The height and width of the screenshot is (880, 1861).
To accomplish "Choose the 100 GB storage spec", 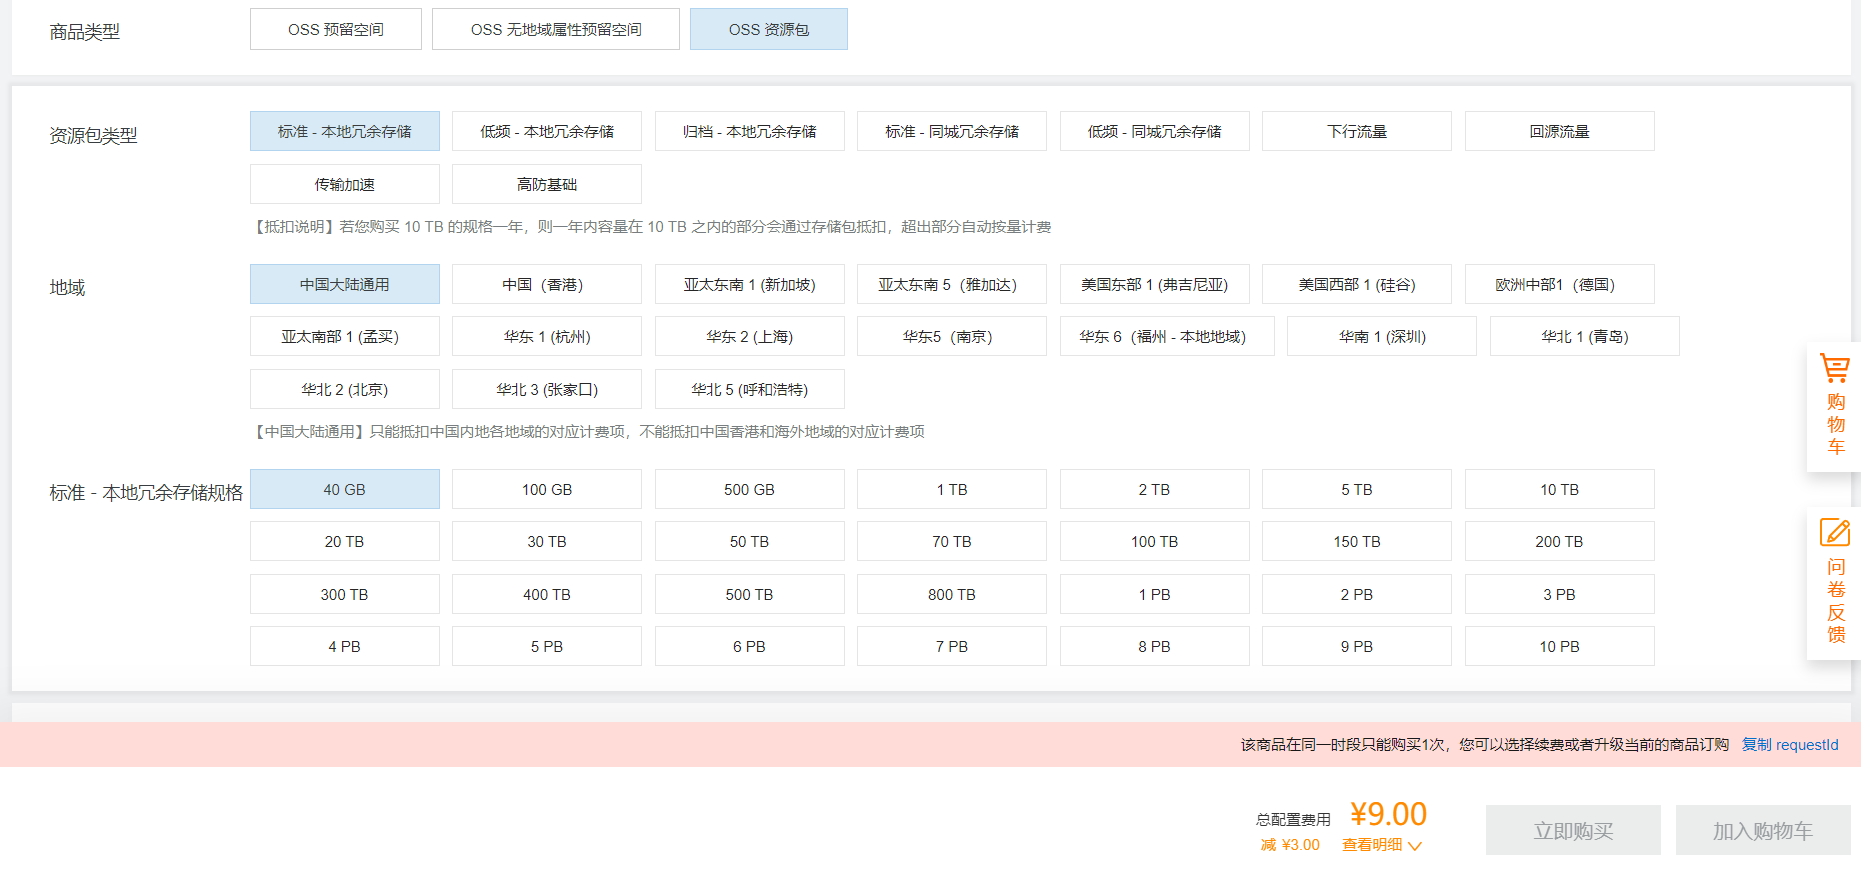I will (546, 490).
